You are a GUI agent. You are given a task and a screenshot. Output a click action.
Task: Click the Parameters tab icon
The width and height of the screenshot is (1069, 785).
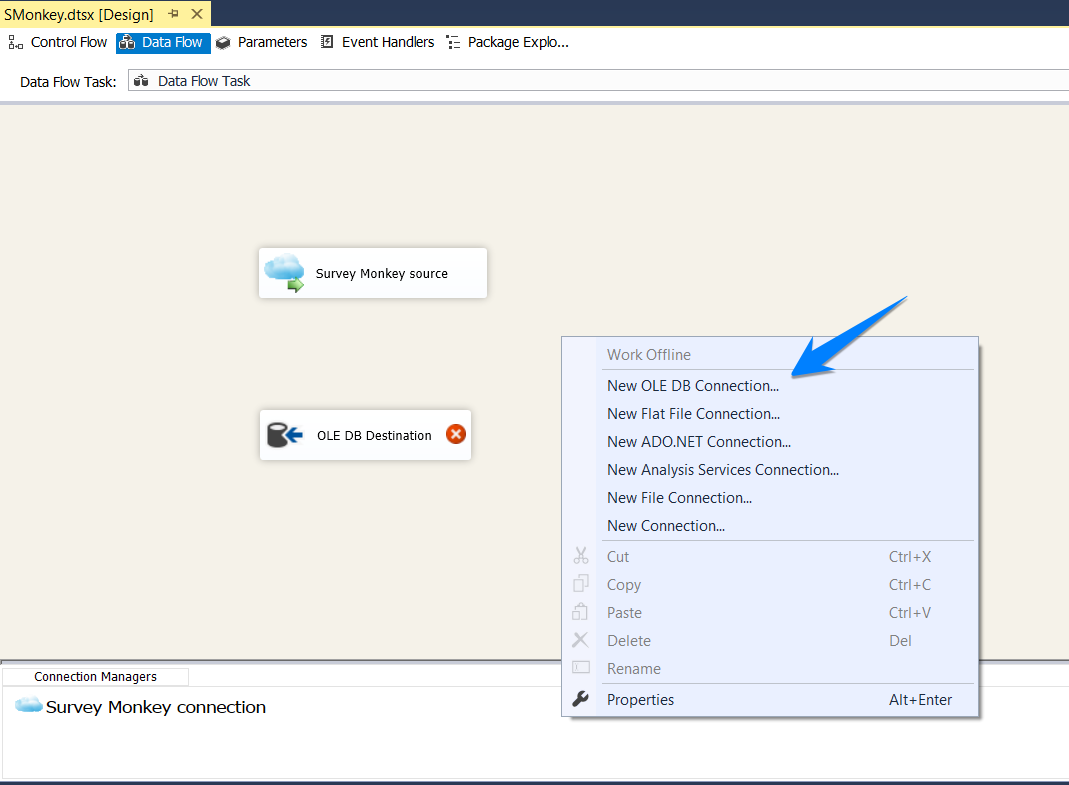(x=223, y=43)
